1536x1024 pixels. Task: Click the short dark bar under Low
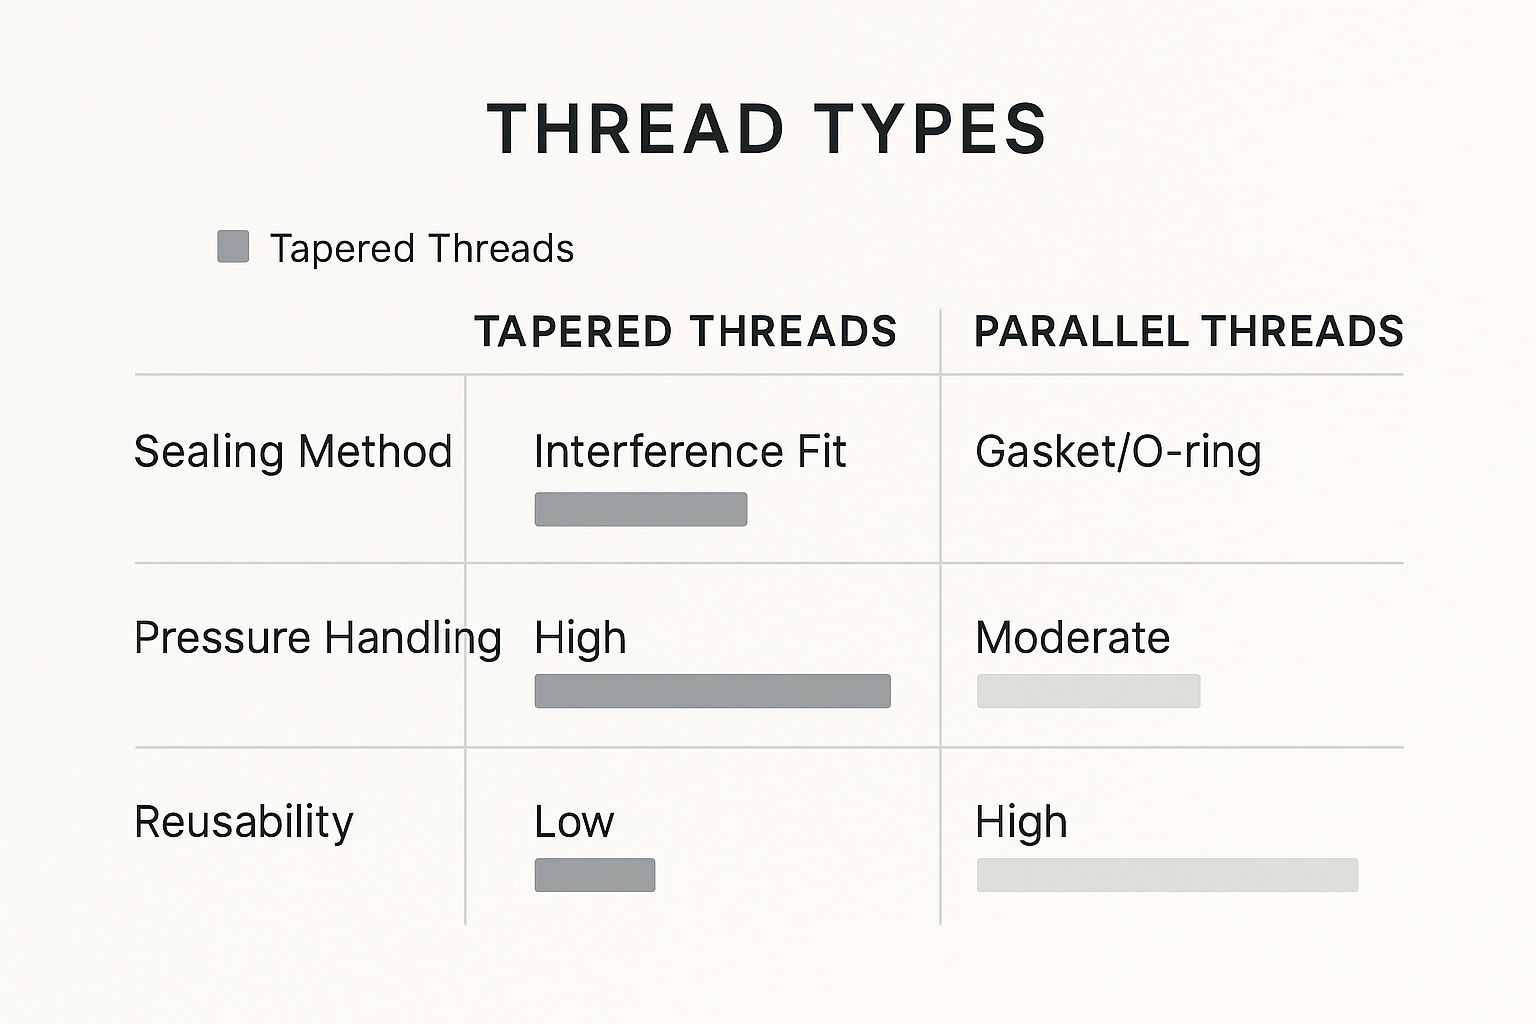[x=595, y=875]
